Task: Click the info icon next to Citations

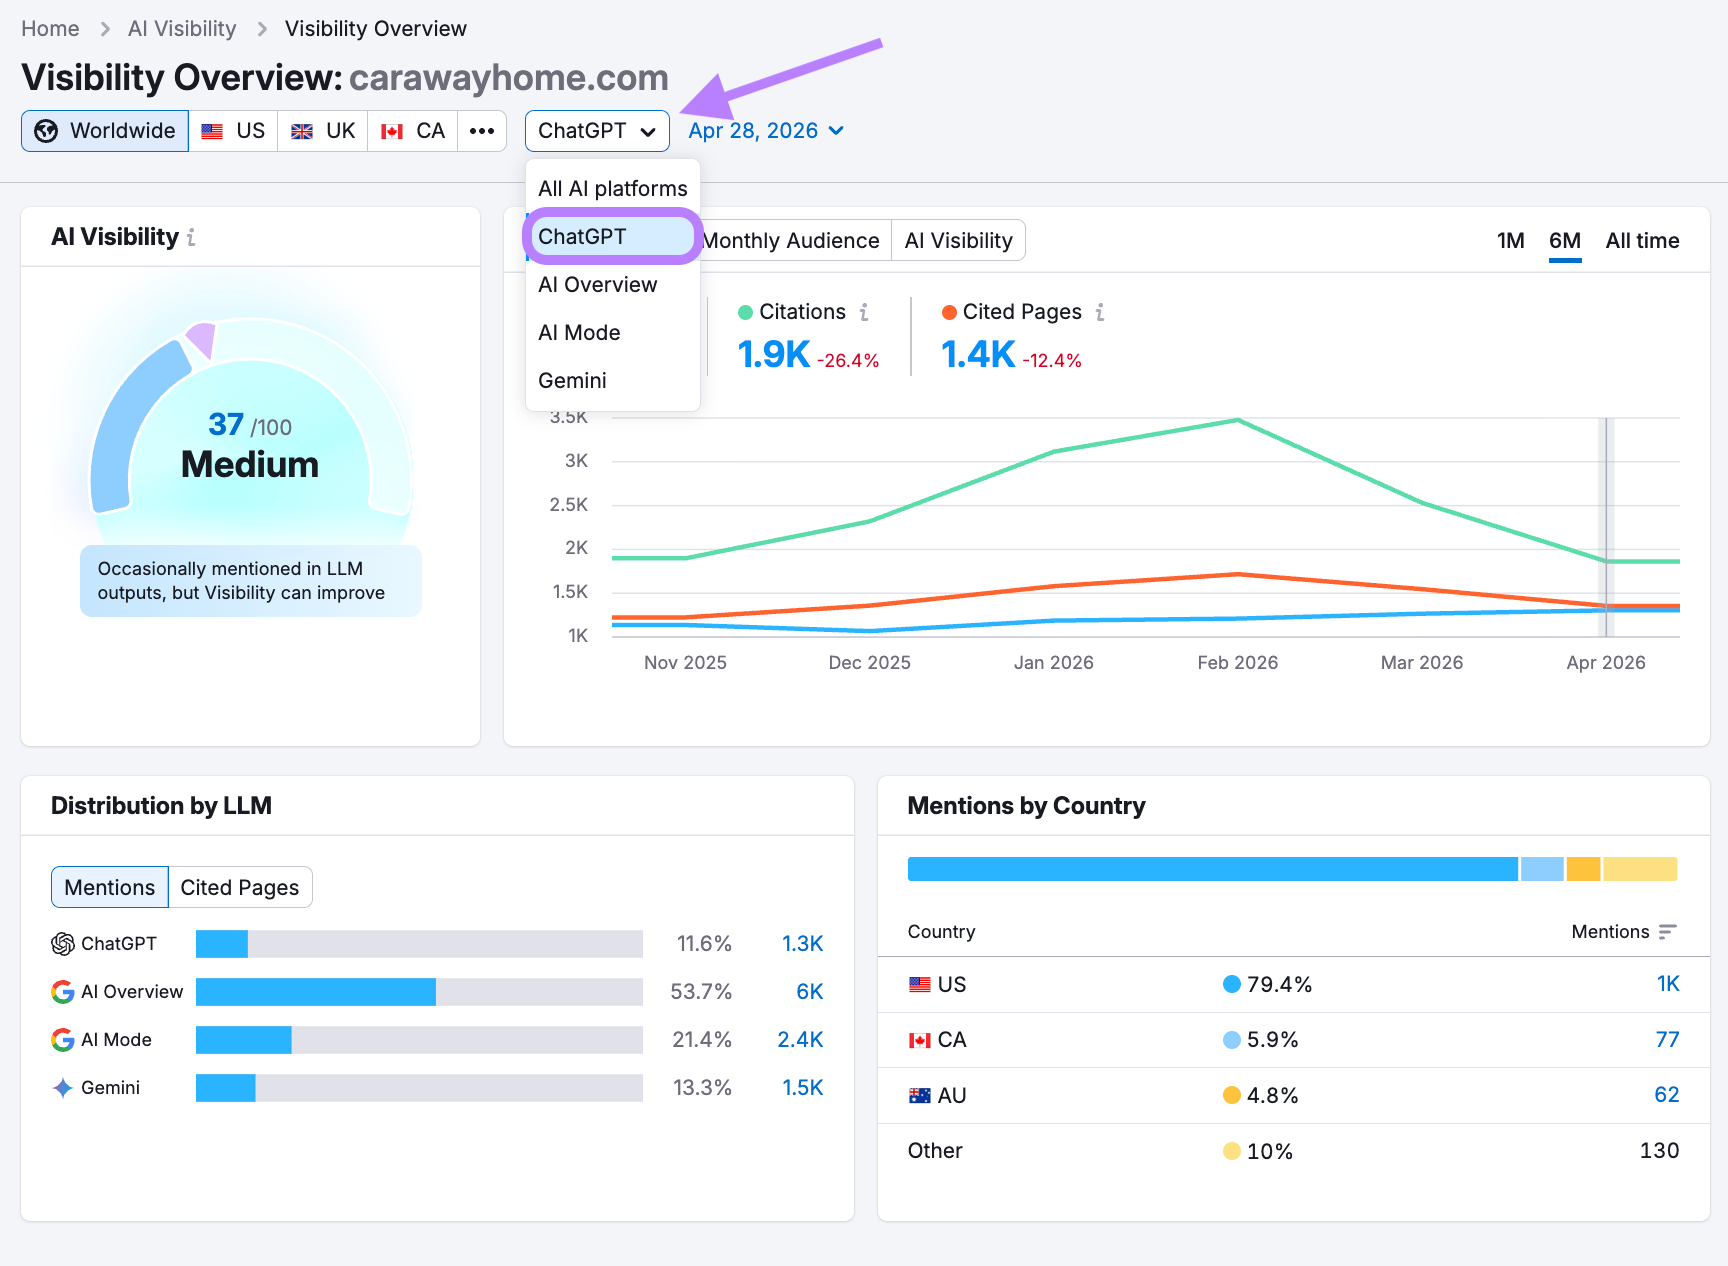Action: [864, 312]
